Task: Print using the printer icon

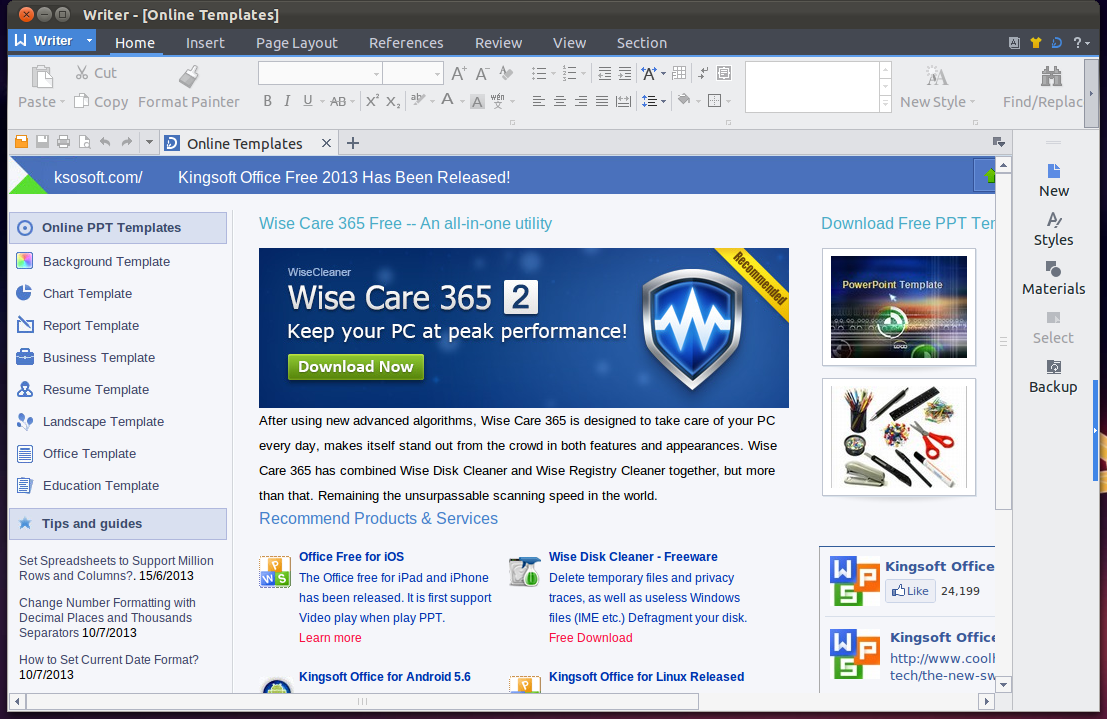Action: [x=64, y=142]
